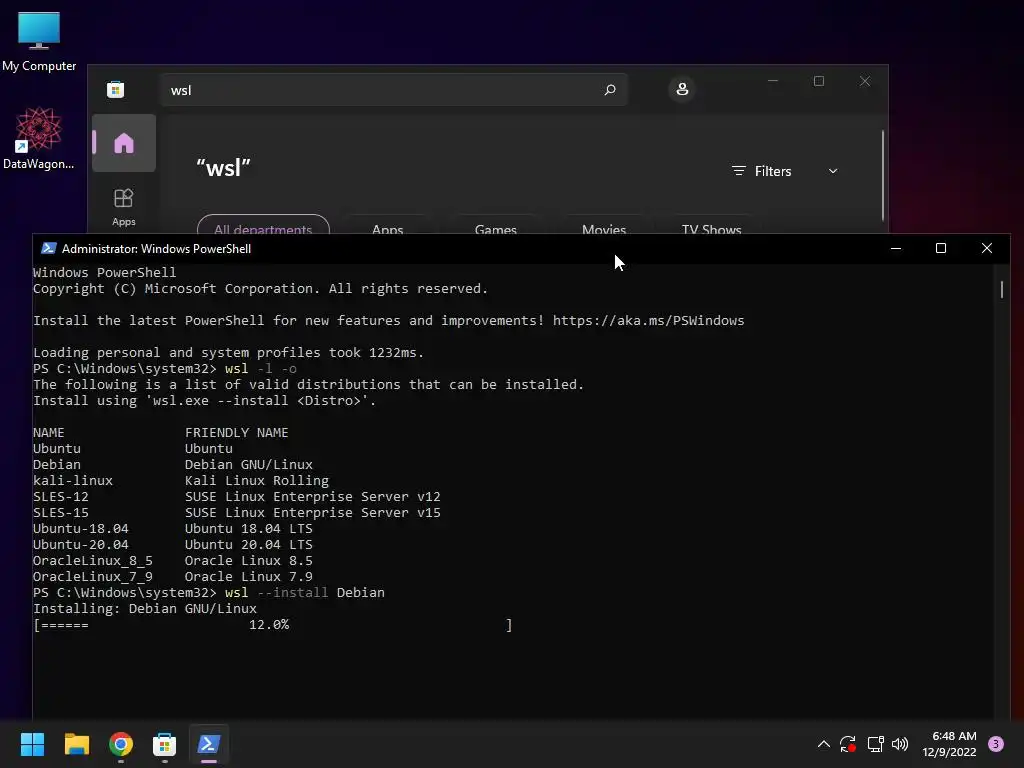Click the "wsl" results heading in Store
1024x768 pixels.
point(223,168)
